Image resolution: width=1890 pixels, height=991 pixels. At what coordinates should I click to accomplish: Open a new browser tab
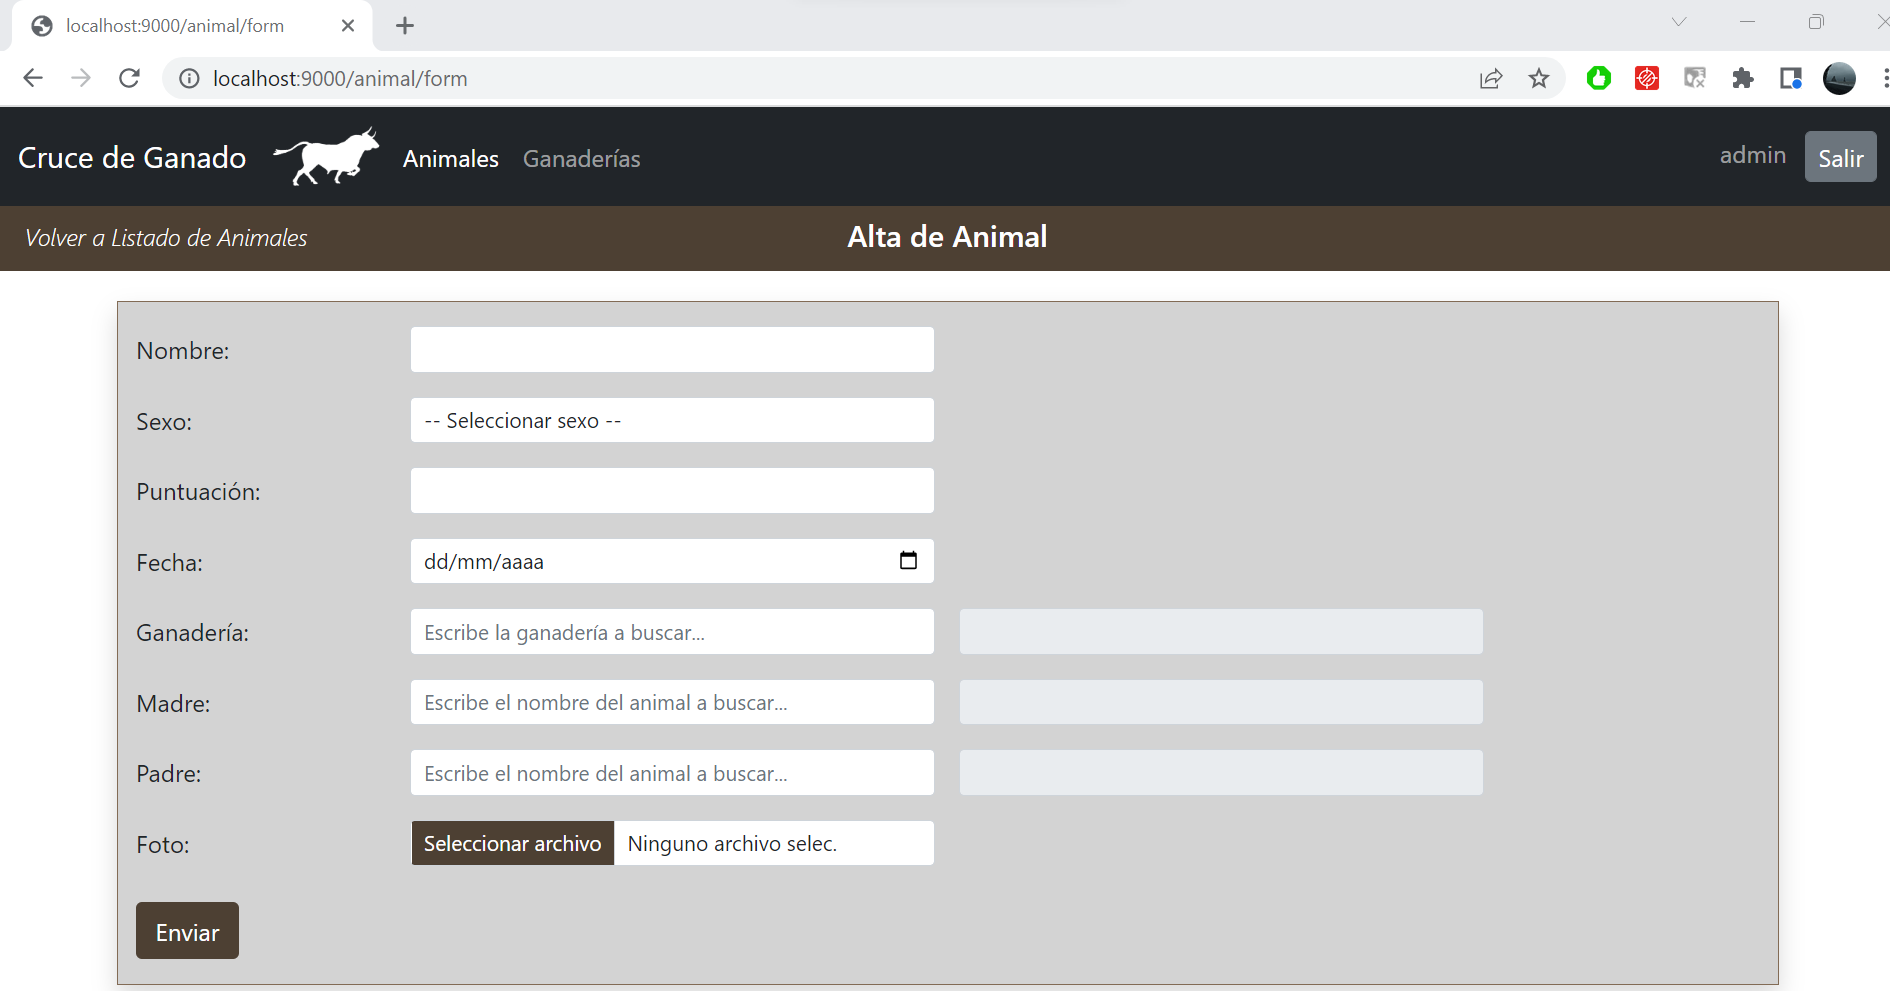(405, 26)
